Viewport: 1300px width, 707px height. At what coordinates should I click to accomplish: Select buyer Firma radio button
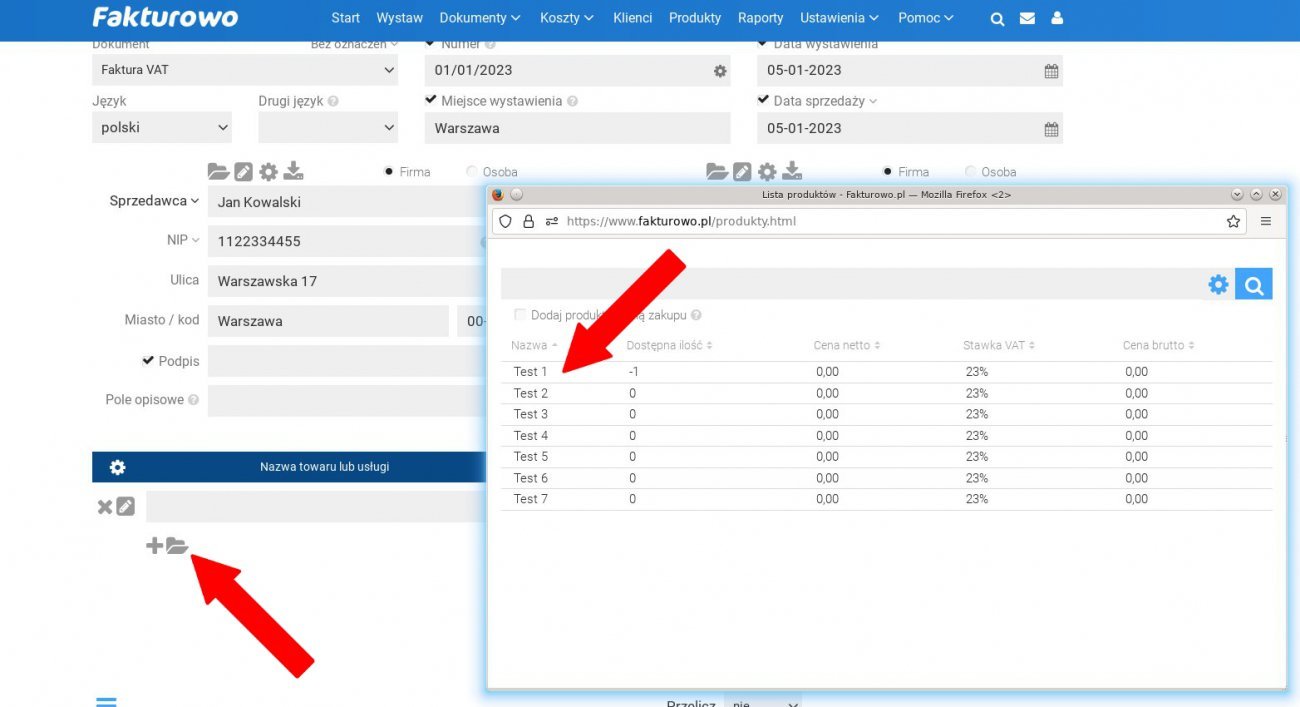(x=887, y=171)
